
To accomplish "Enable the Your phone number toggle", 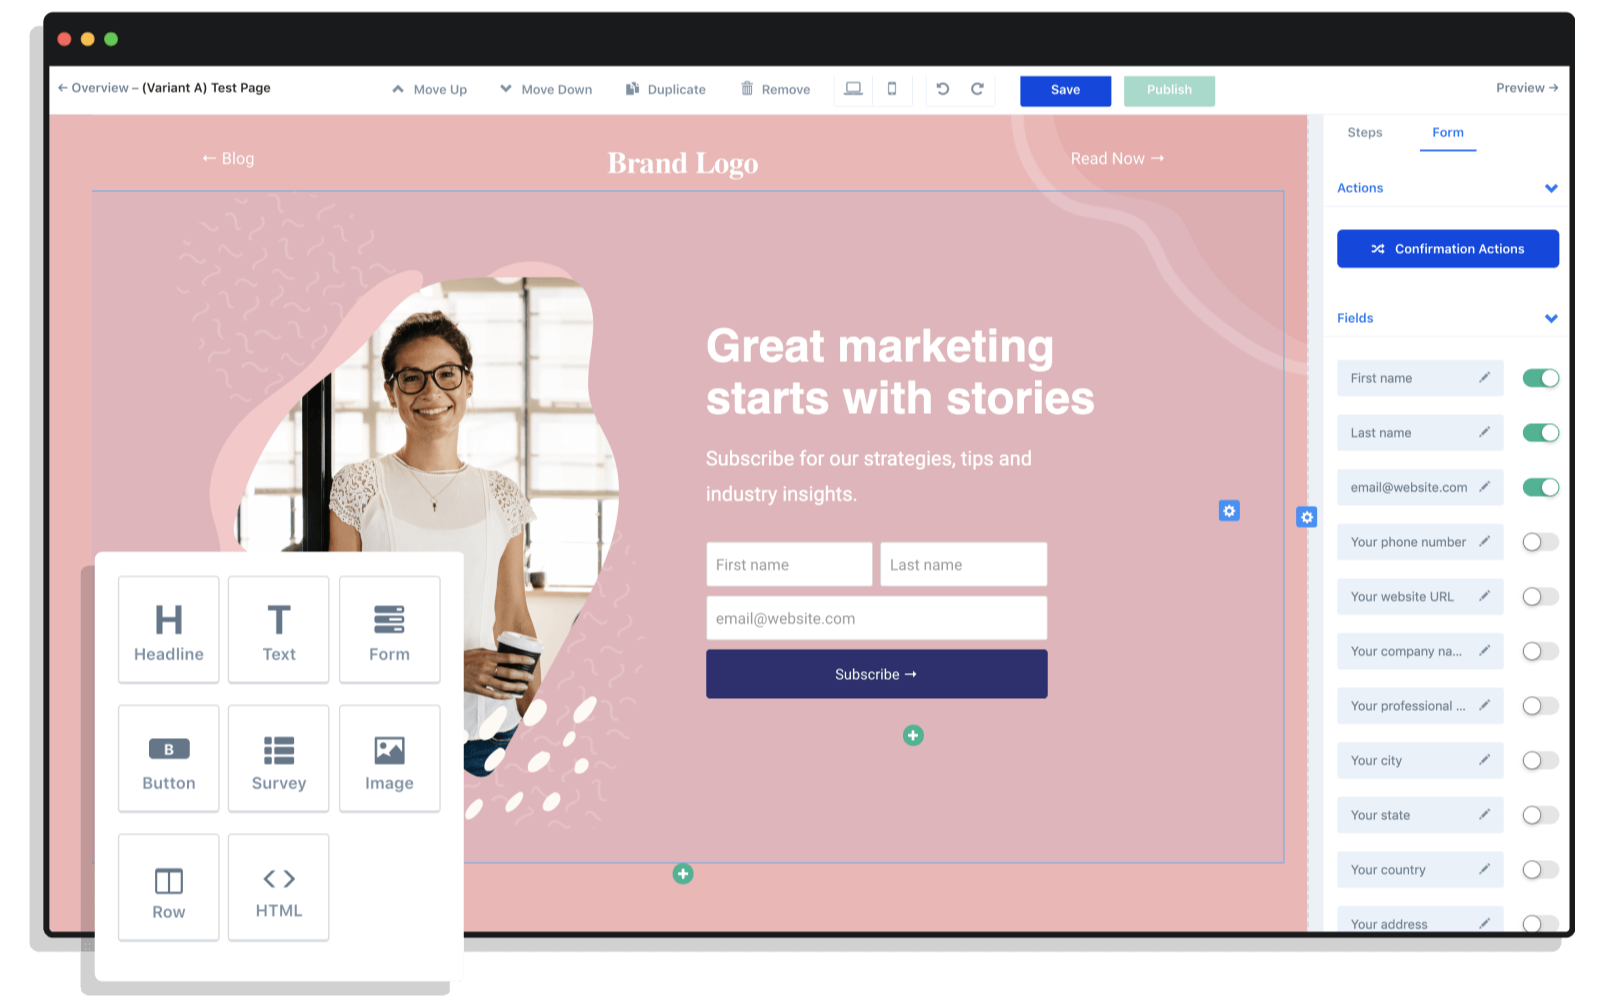I will (x=1540, y=542).
